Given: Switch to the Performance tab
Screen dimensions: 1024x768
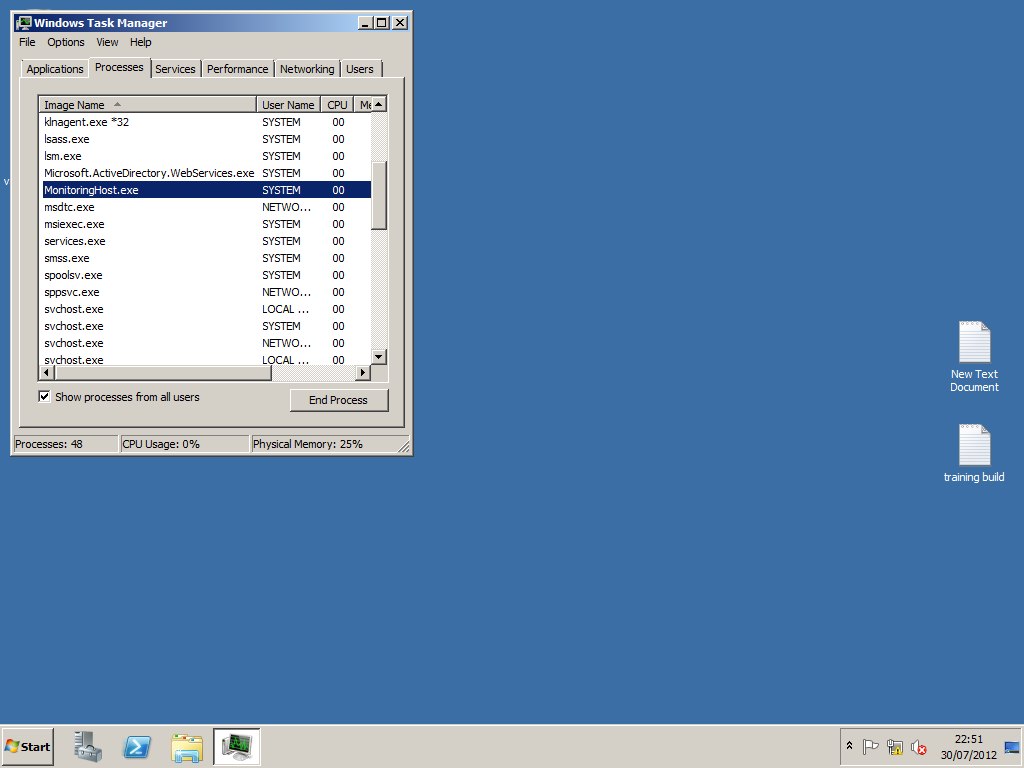Looking at the screenshot, I should (x=238, y=69).
